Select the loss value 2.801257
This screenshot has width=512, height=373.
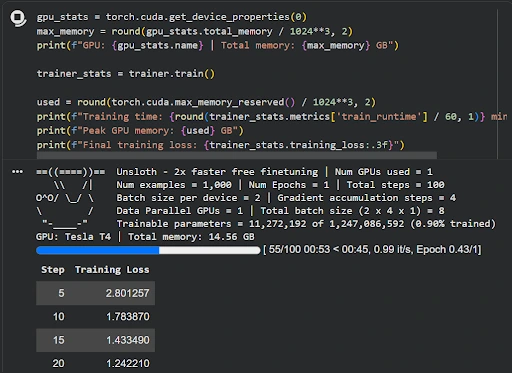[127, 293]
